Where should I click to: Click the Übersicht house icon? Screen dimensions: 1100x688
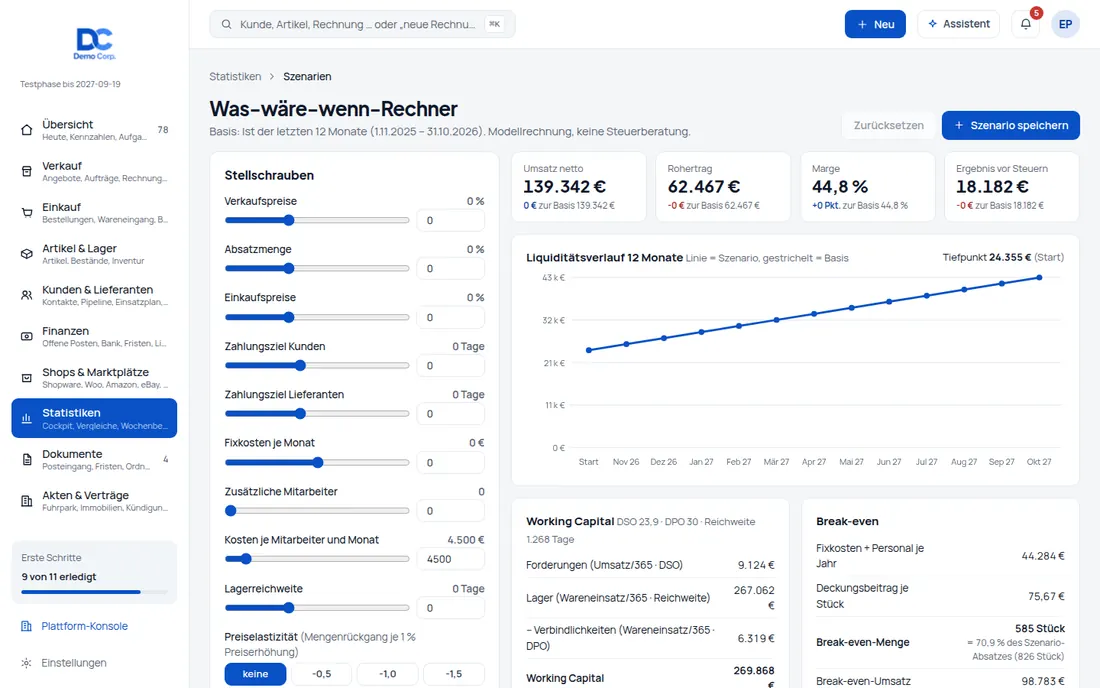(x=27, y=130)
